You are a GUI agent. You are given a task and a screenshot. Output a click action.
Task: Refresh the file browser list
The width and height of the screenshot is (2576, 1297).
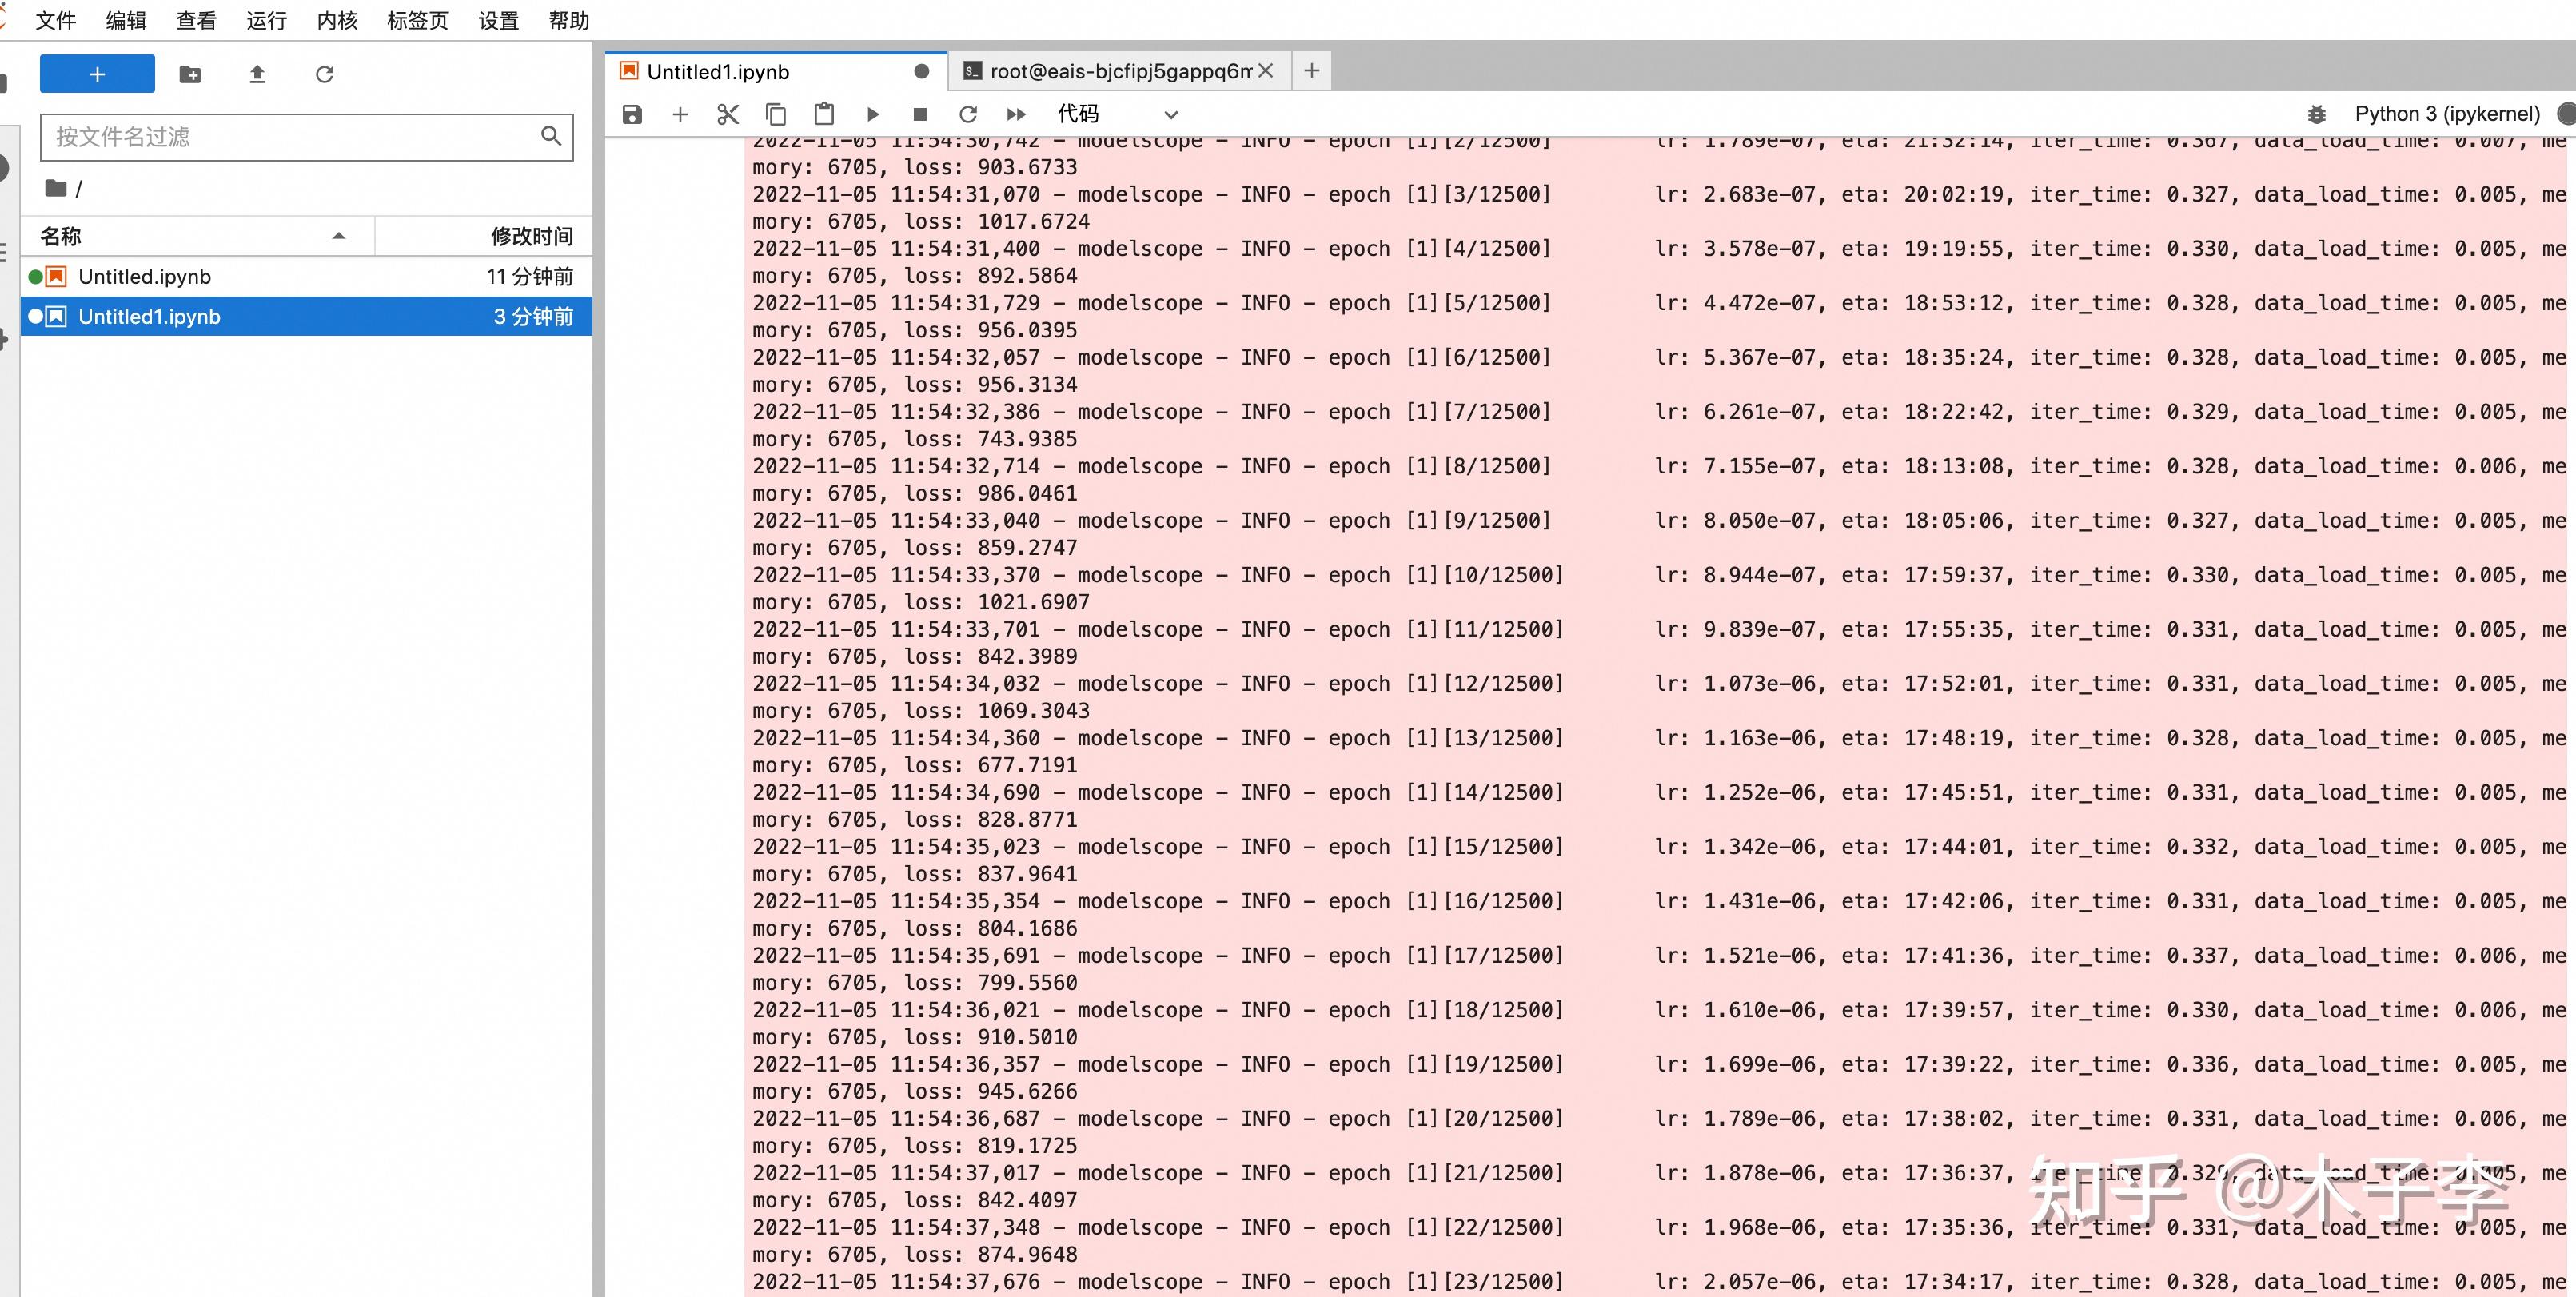[324, 74]
